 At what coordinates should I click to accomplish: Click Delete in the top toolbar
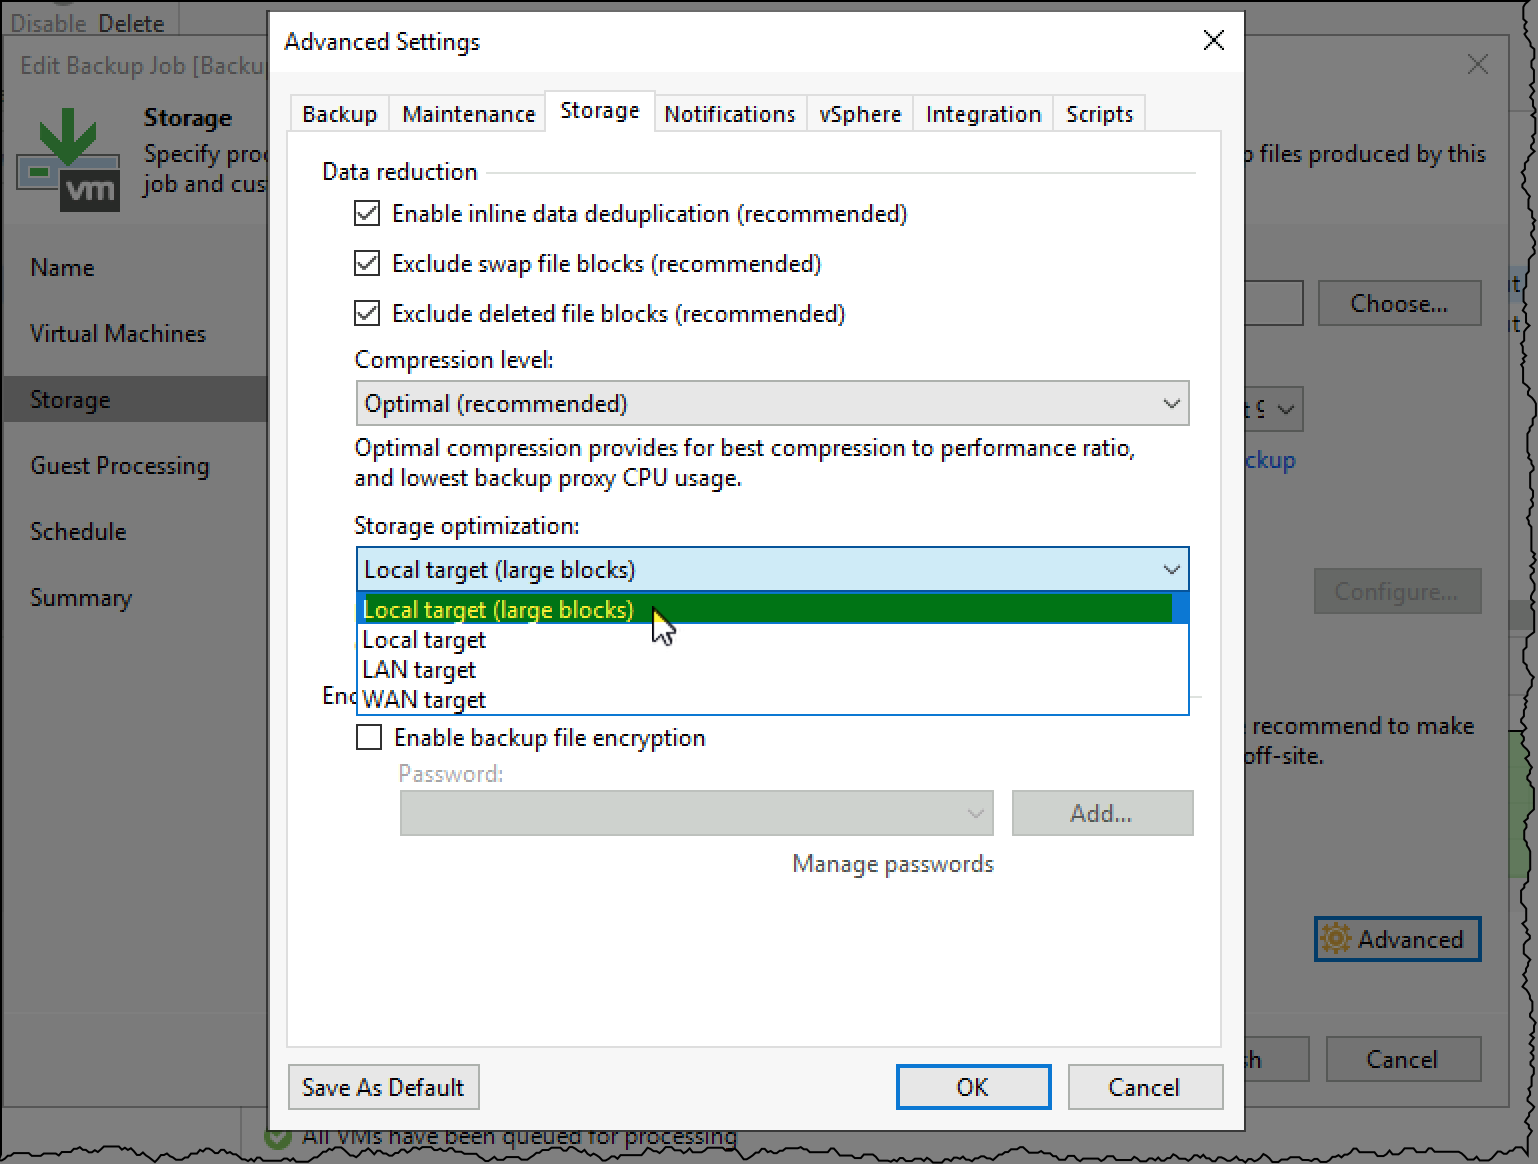click(131, 23)
